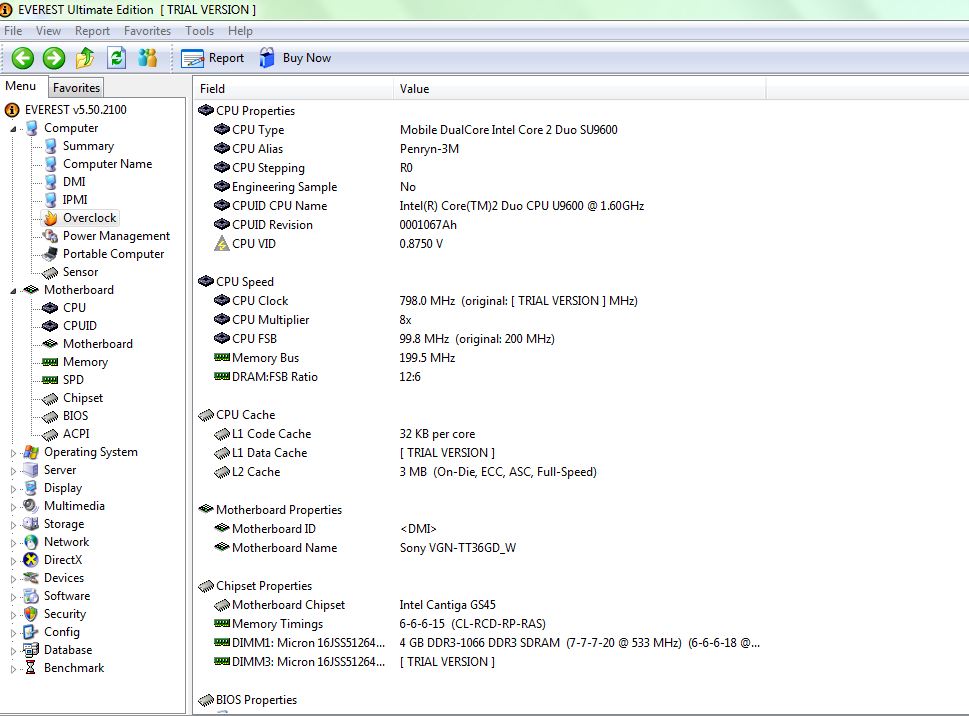
Task: Expand the Security tree node
Action: tap(13, 615)
